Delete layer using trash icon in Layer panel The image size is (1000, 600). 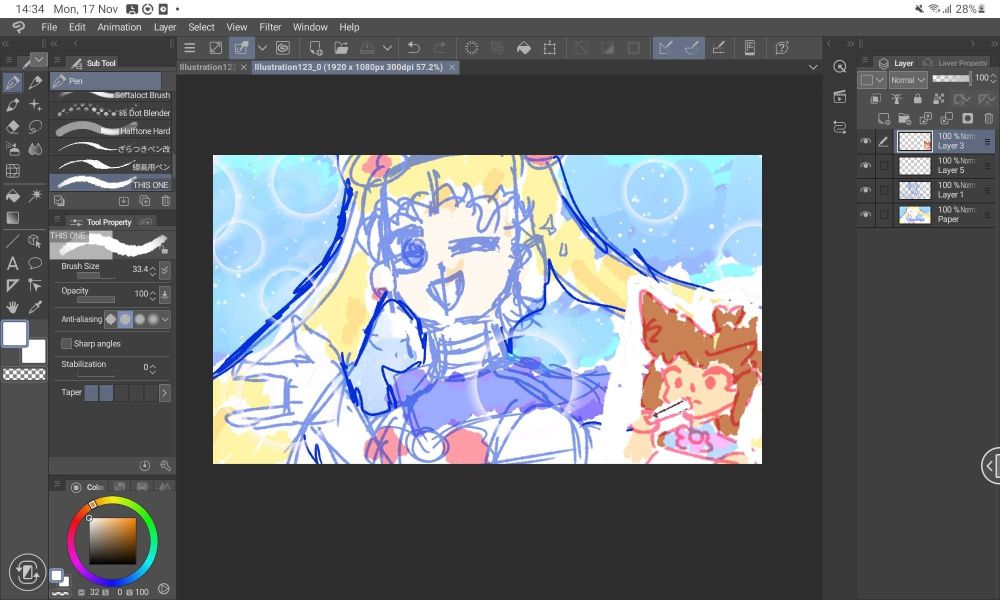989,119
